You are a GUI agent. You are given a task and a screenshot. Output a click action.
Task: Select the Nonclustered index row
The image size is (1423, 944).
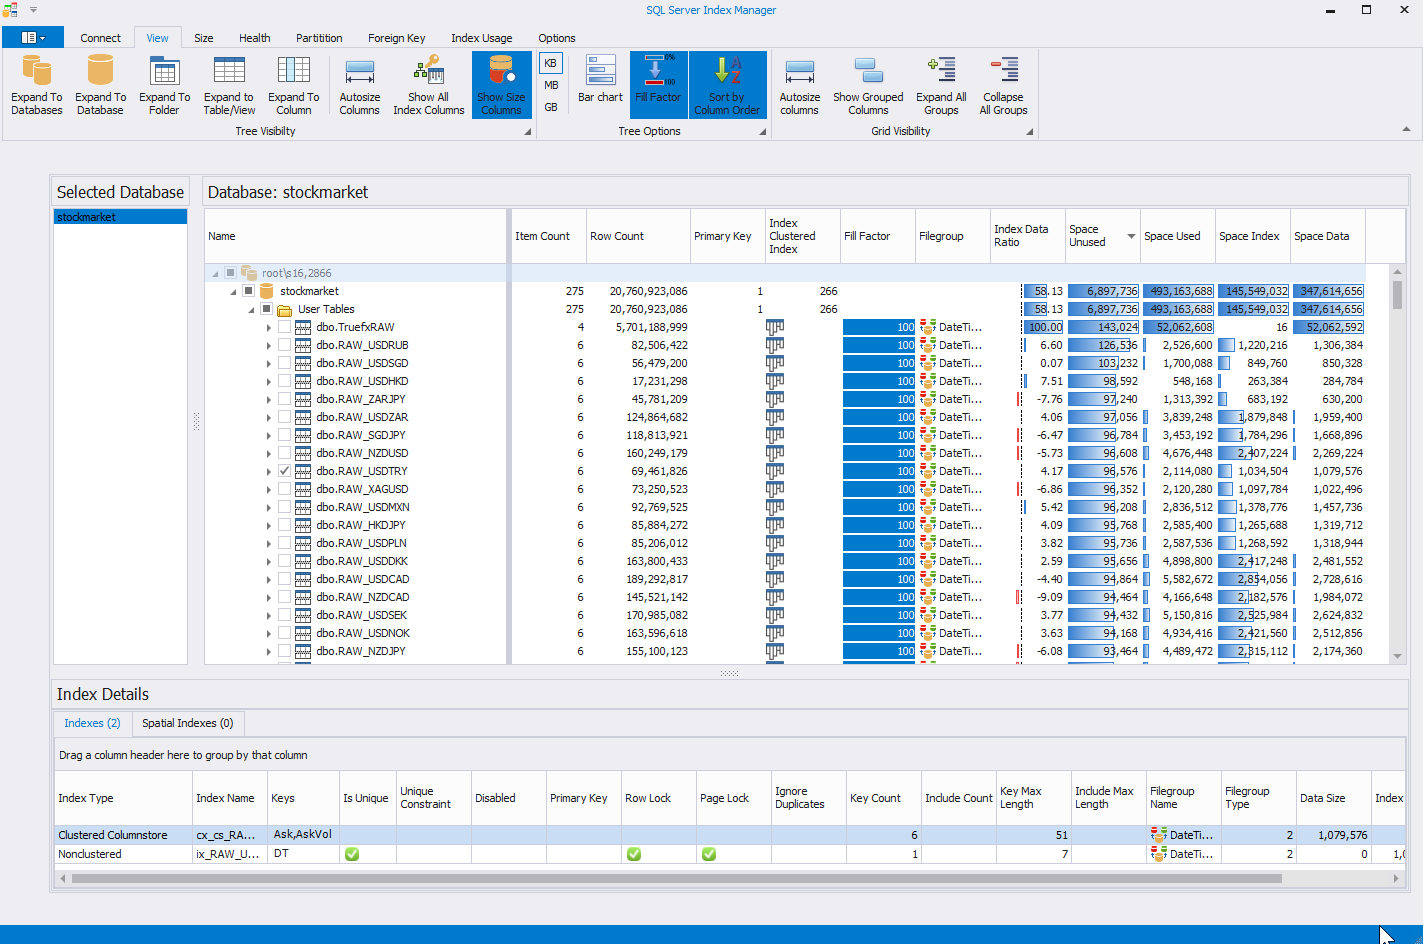coord(730,854)
